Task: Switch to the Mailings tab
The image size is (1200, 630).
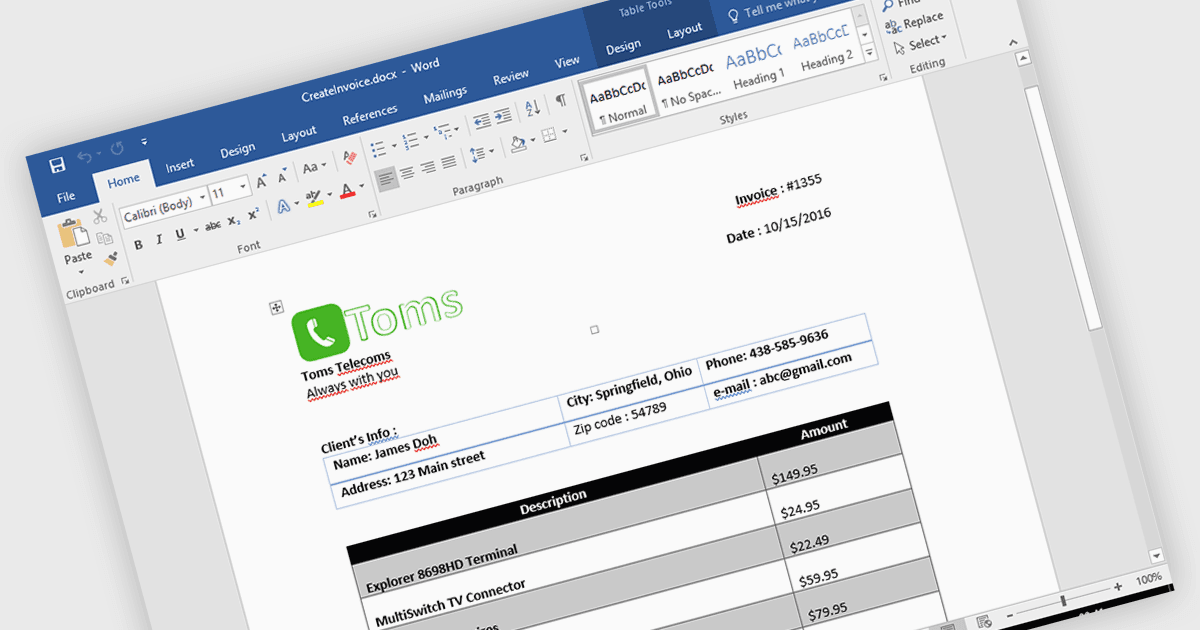Action: pyautogui.click(x=445, y=95)
